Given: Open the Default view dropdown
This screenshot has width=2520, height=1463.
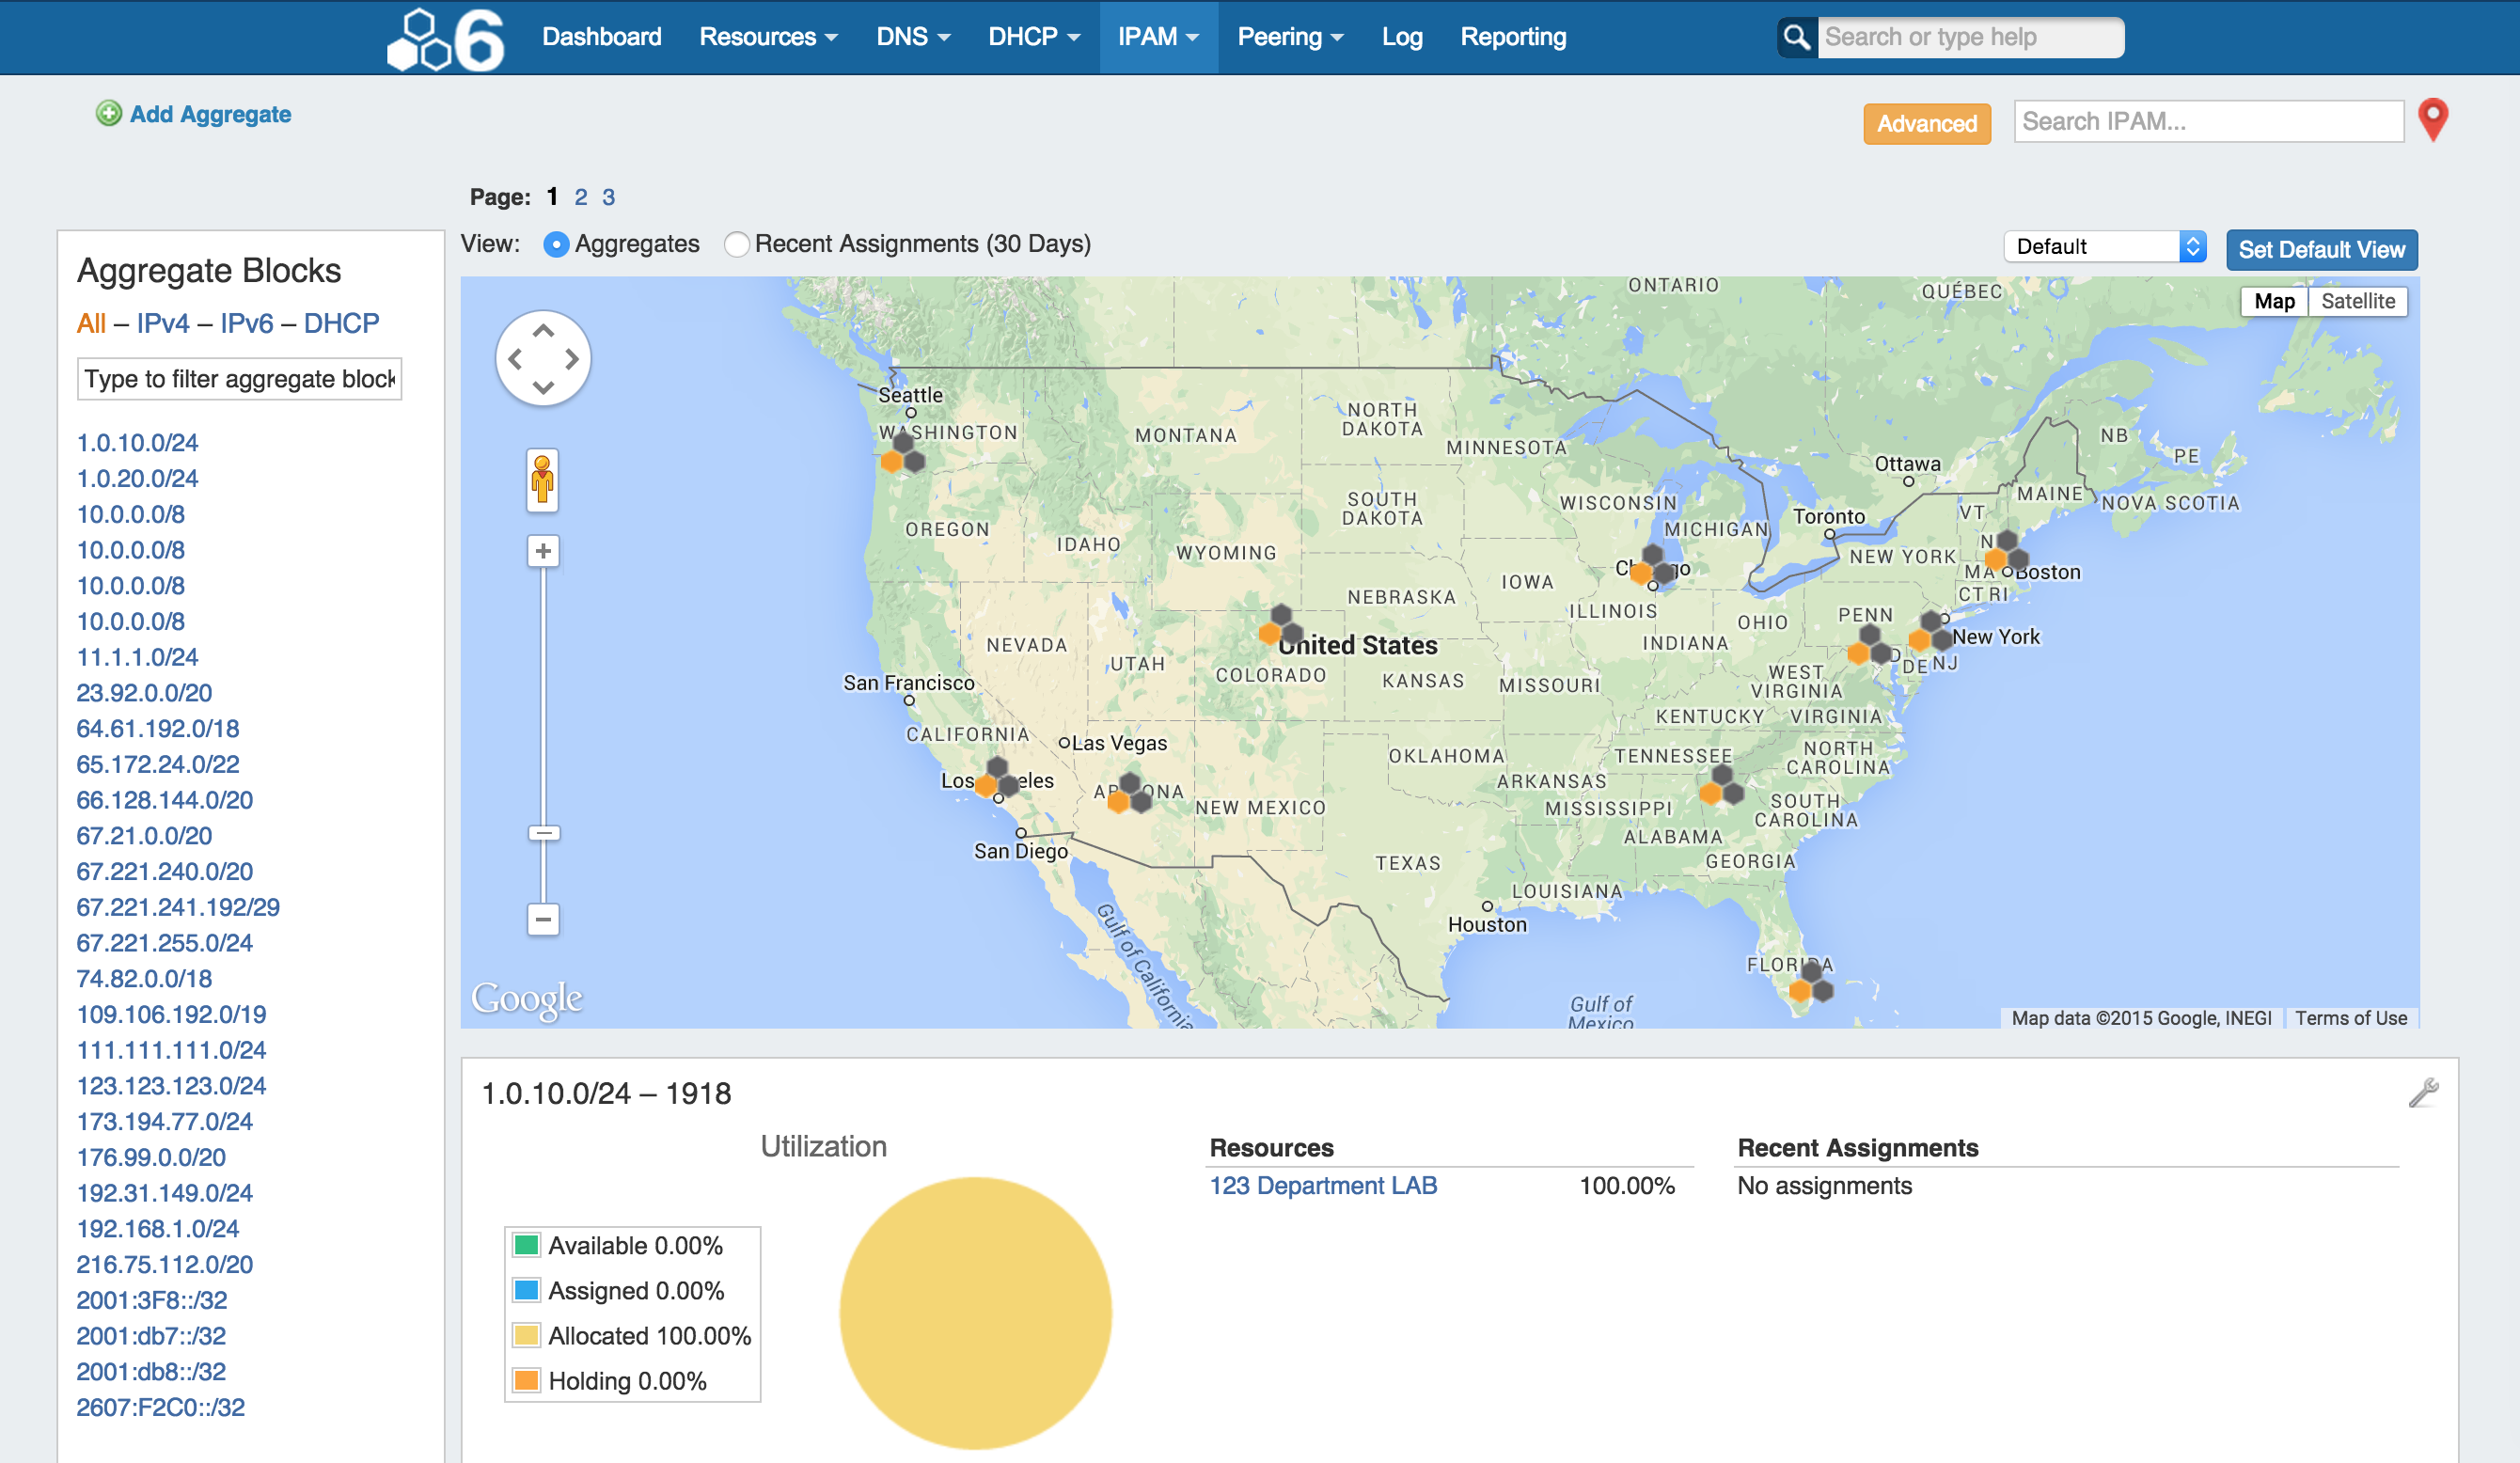Looking at the screenshot, I should tap(2104, 247).
